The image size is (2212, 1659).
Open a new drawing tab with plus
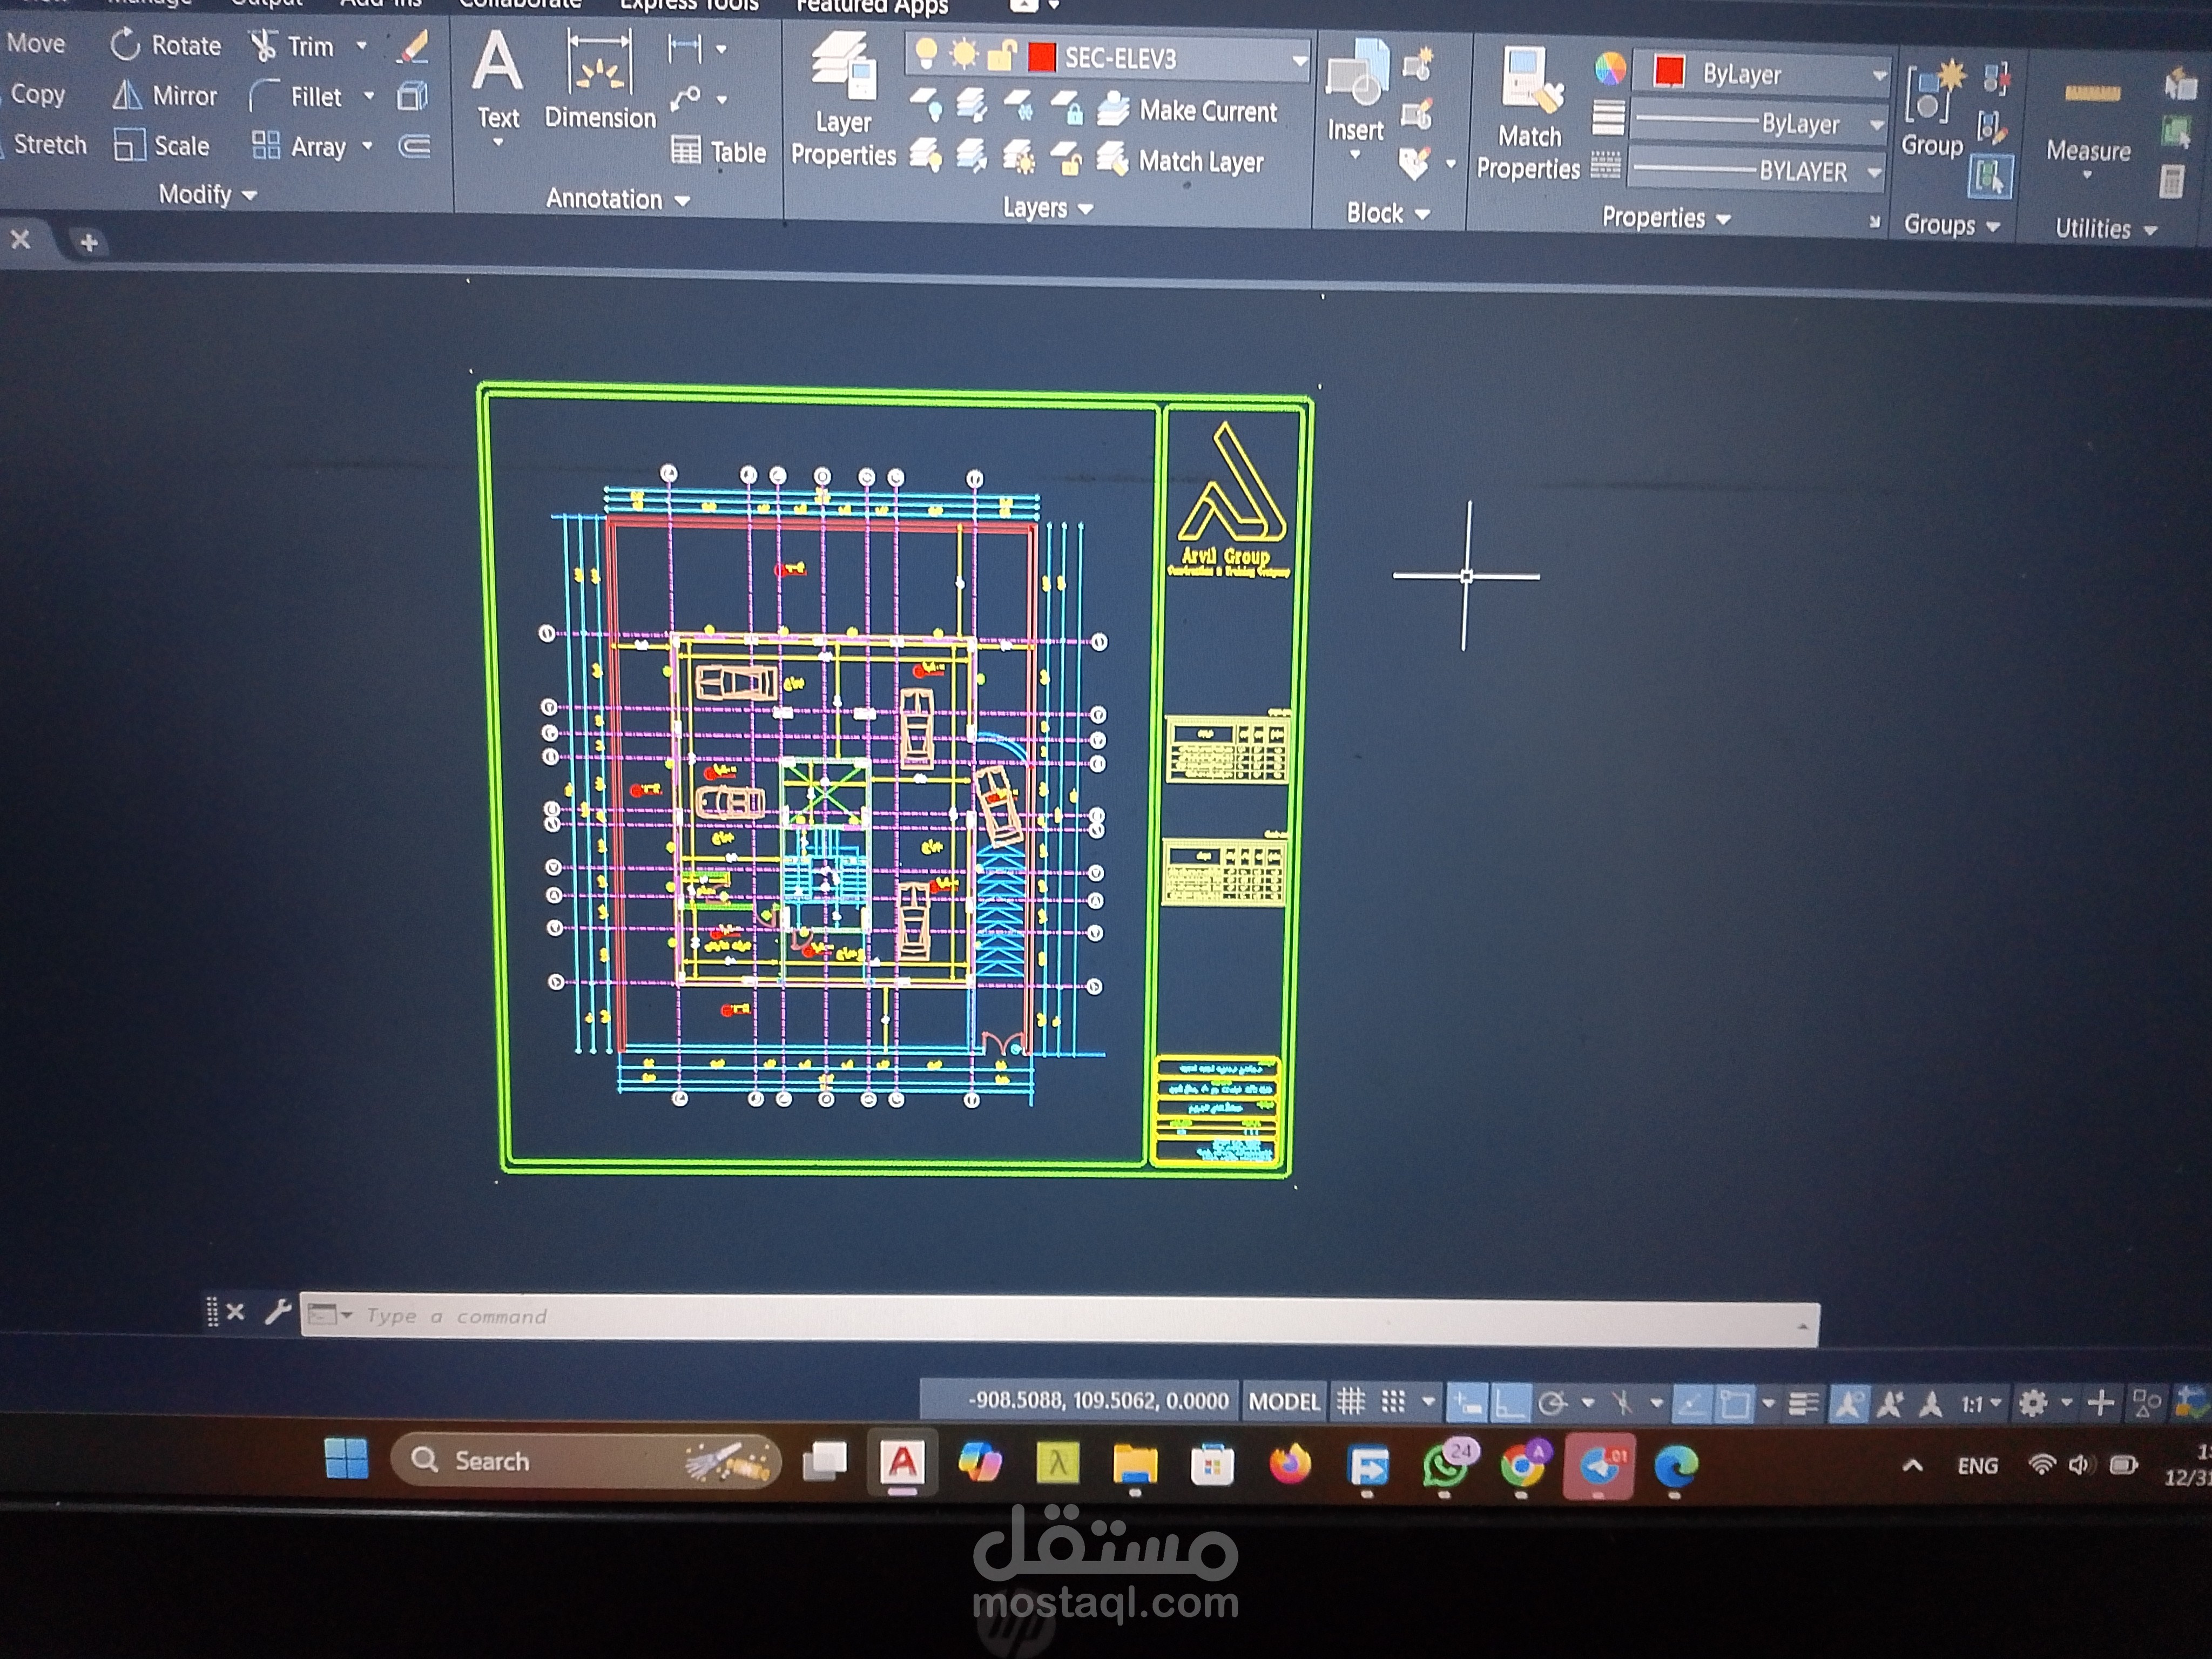tap(88, 242)
